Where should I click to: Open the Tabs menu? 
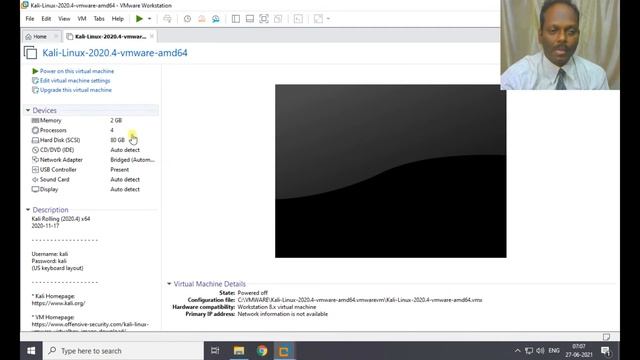point(99,19)
